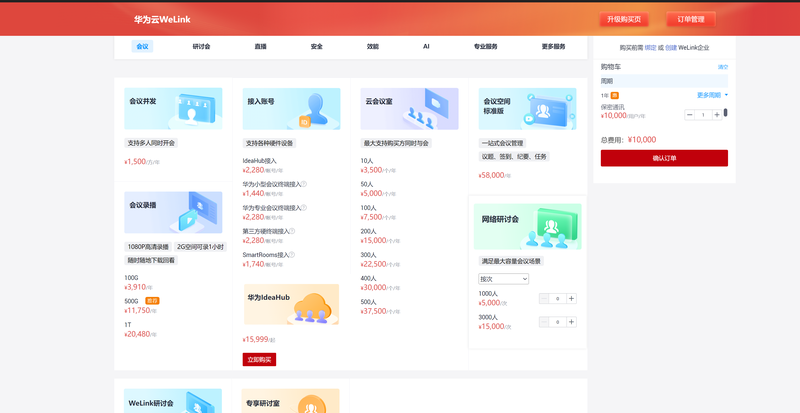Click the 订单管理 button

pos(691,19)
